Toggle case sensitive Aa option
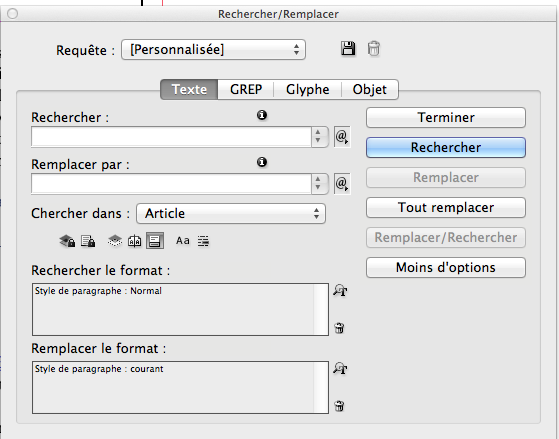Viewport: 559px width, 439px height. click(x=183, y=241)
